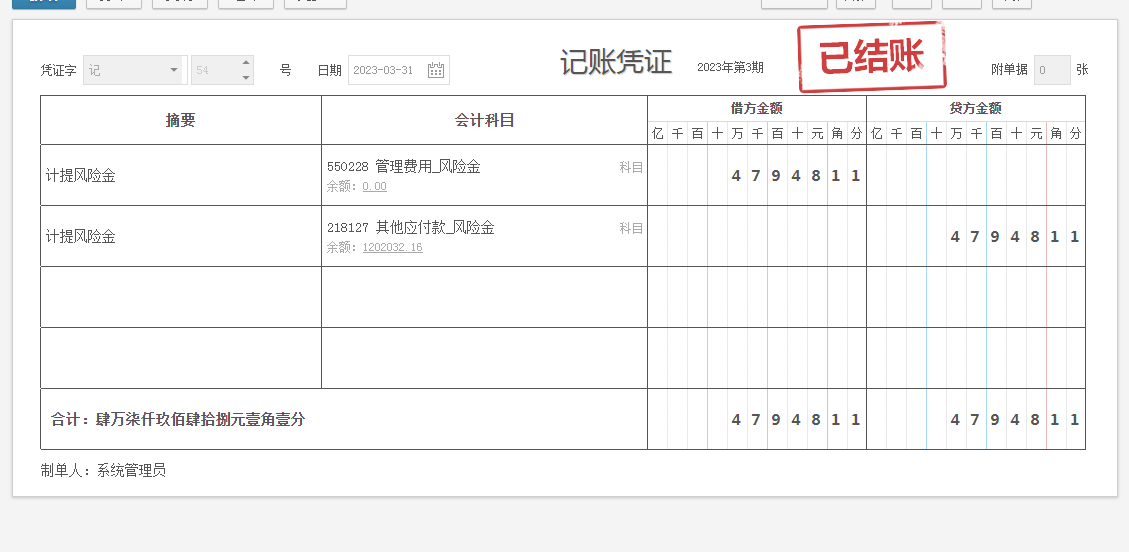Select the first row's 计提风险金 summary cell
Screen dimensions: 1129x552
[180, 175]
